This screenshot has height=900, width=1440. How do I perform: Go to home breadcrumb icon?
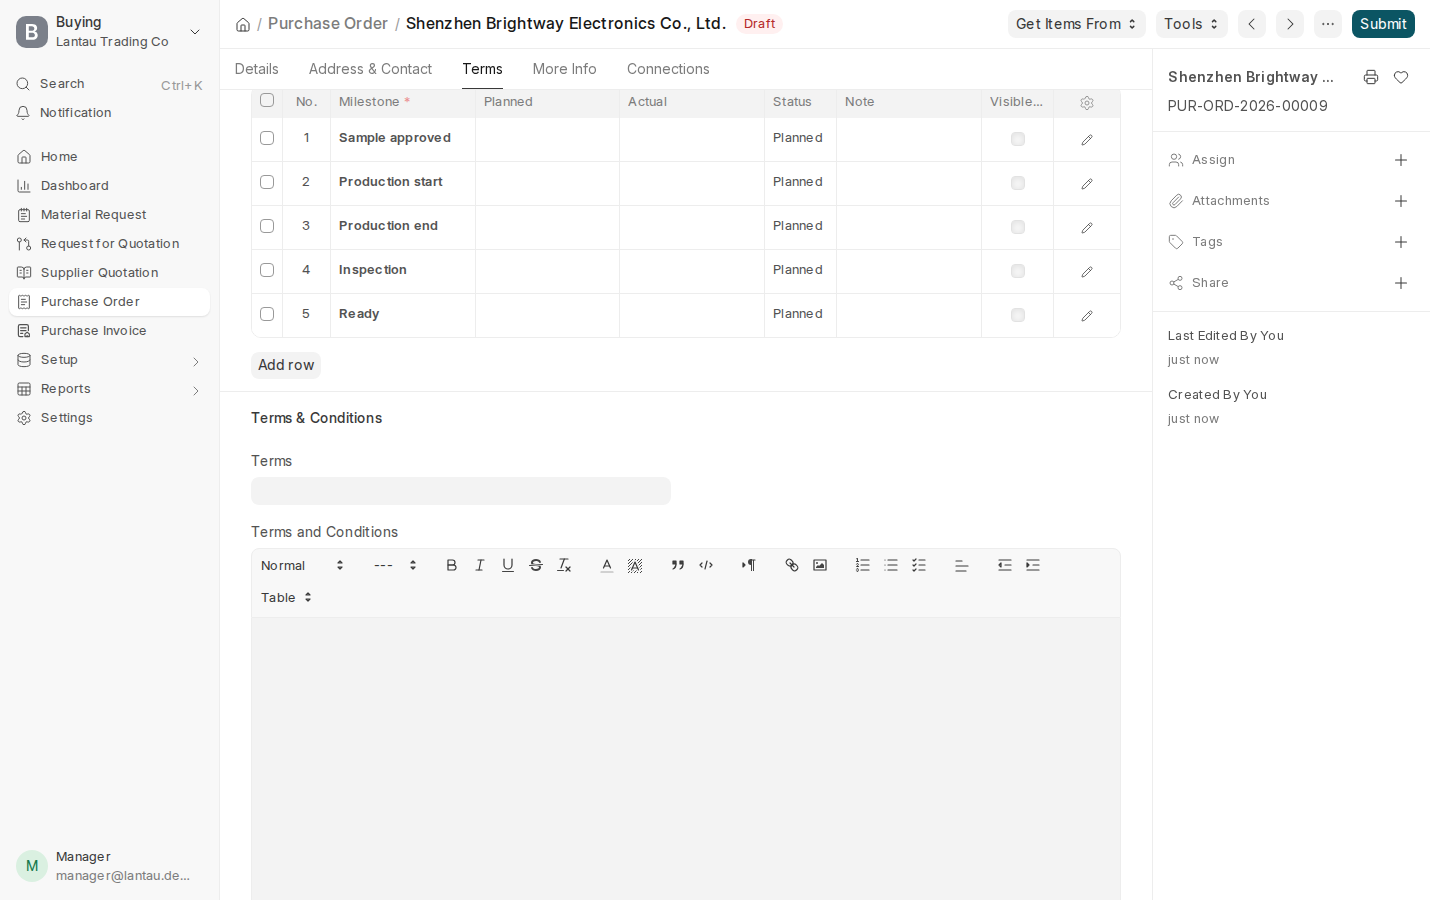coord(243,24)
